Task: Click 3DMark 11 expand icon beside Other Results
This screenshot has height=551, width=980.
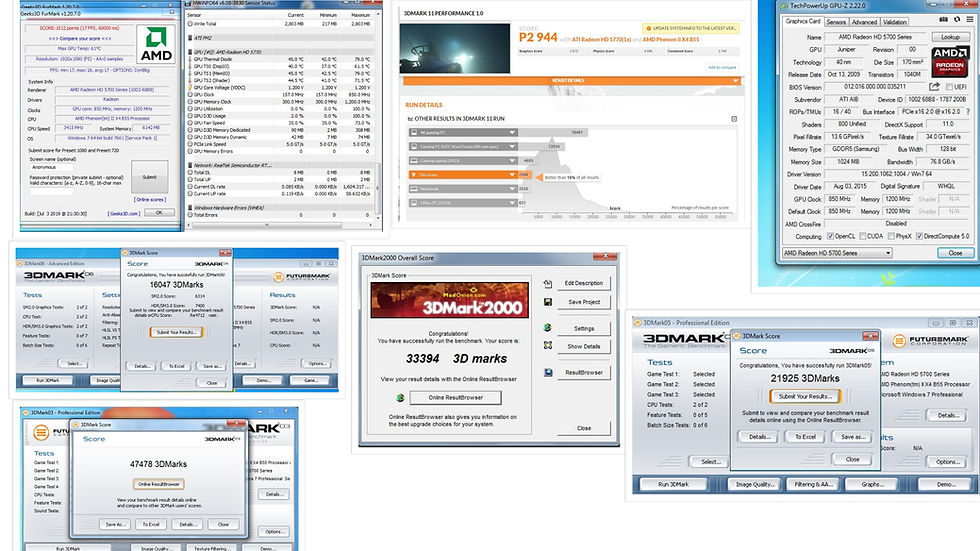Action: point(734,119)
